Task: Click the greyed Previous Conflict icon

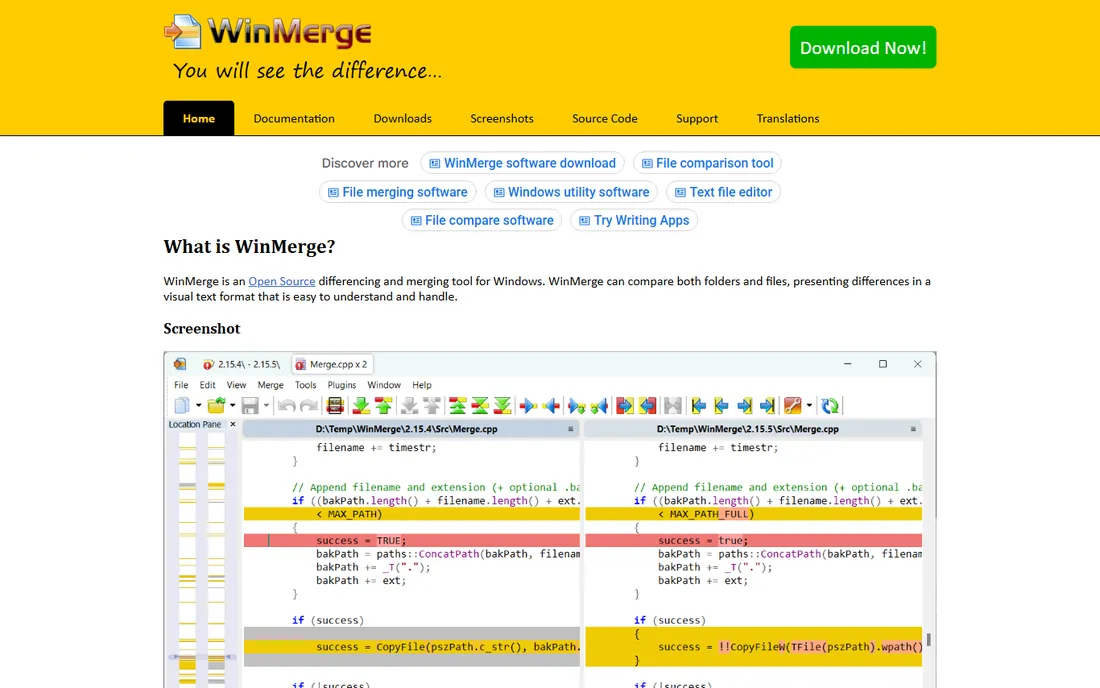Action: click(432, 405)
